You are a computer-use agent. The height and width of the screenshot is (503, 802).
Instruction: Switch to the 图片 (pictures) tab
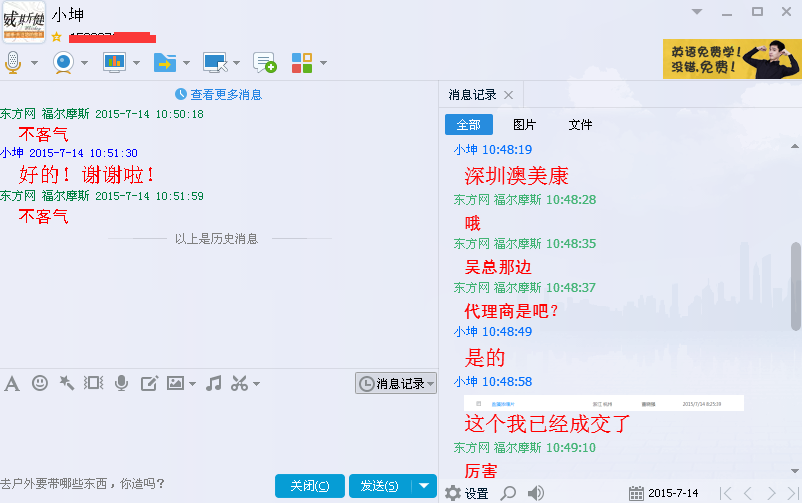point(524,125)
